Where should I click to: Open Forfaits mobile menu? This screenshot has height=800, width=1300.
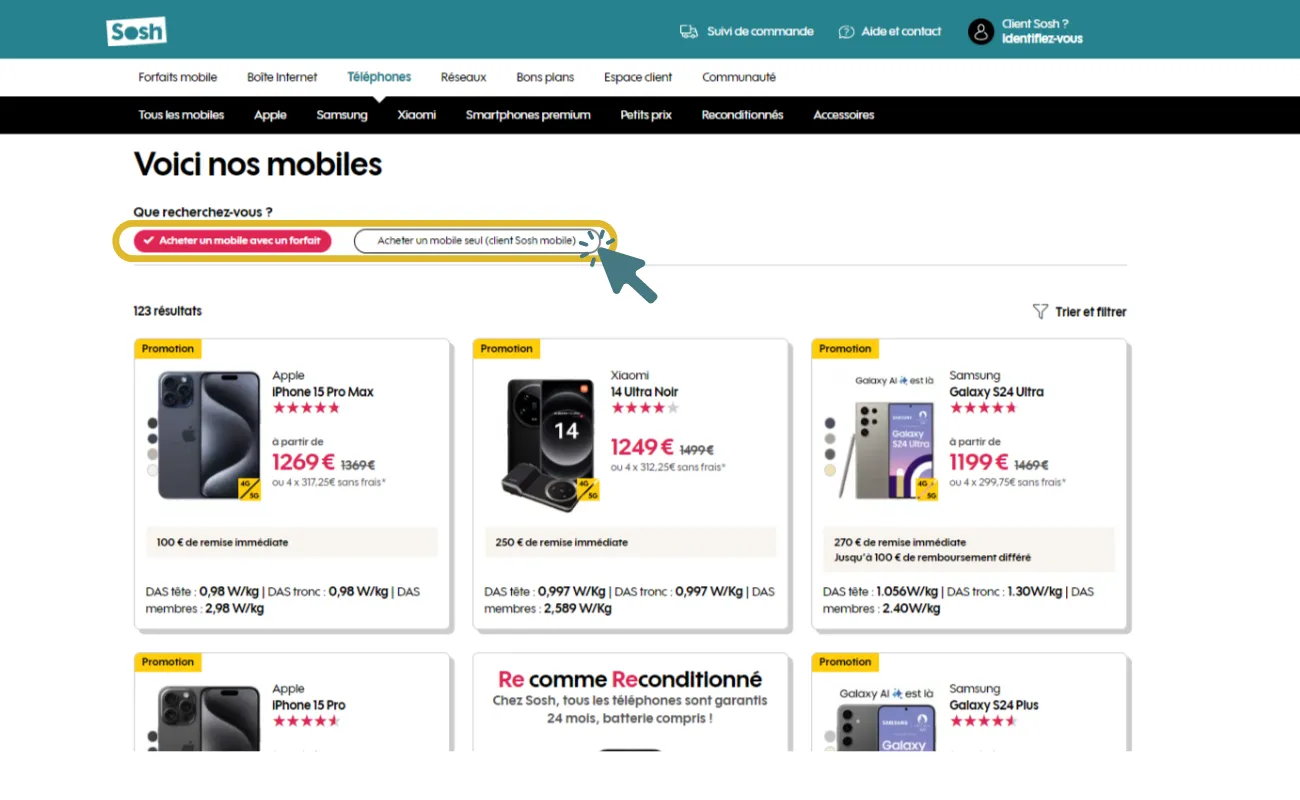(178, 77)
